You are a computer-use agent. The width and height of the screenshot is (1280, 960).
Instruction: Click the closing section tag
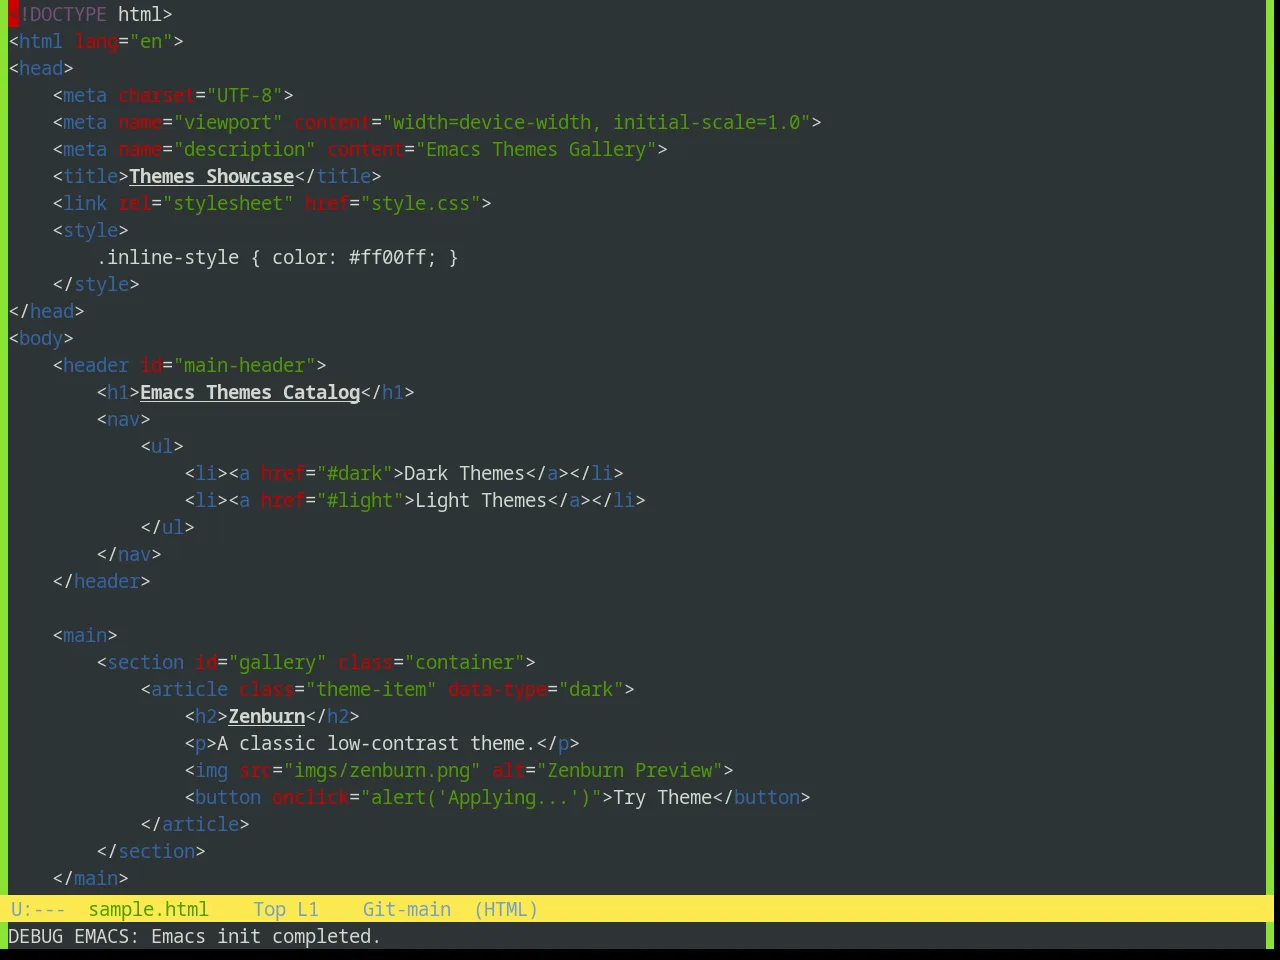click(151, 851)
